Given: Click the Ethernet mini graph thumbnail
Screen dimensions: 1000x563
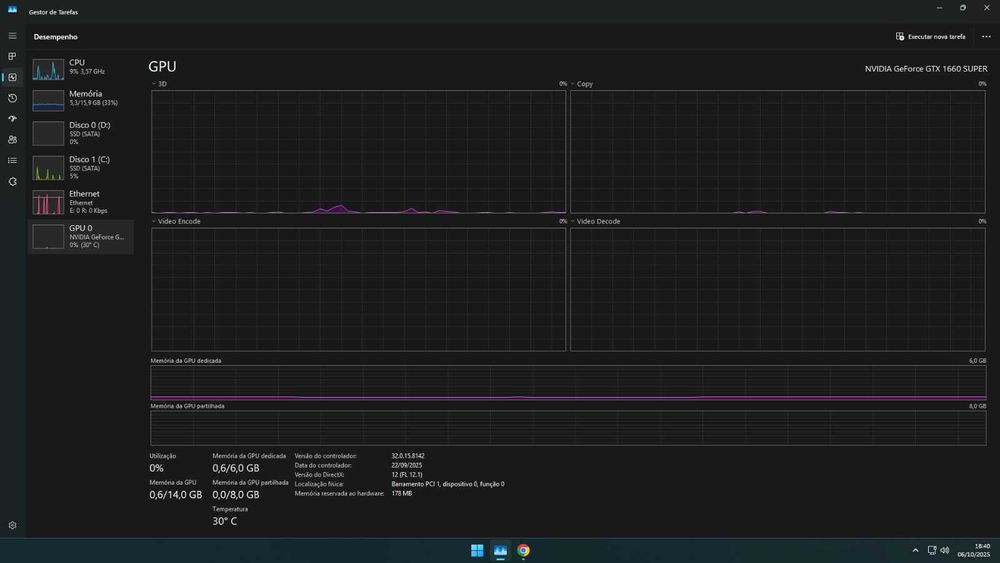Looking at the screenshot, I should coord(48,202).
